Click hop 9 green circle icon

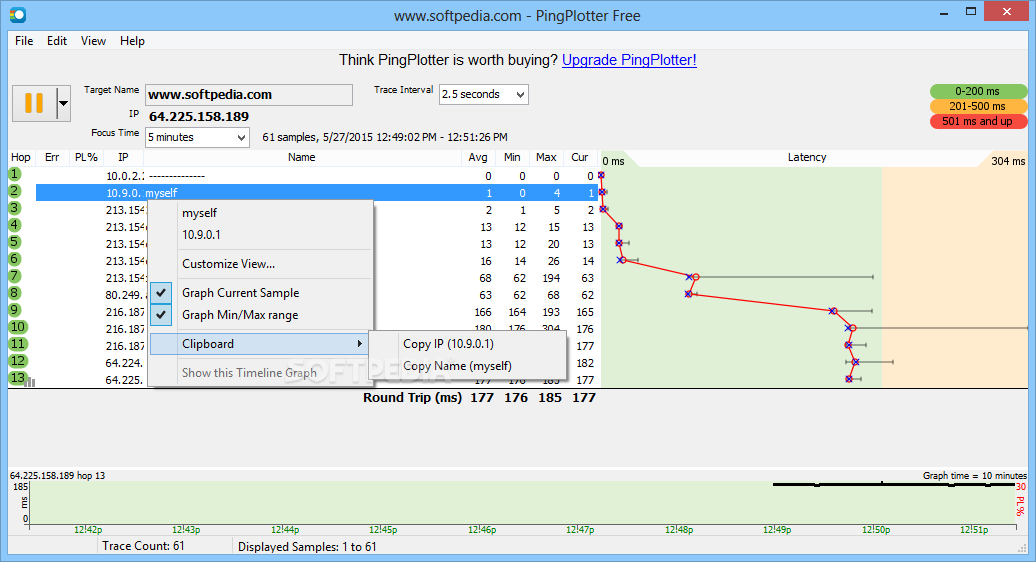click(x=15, y=310)
